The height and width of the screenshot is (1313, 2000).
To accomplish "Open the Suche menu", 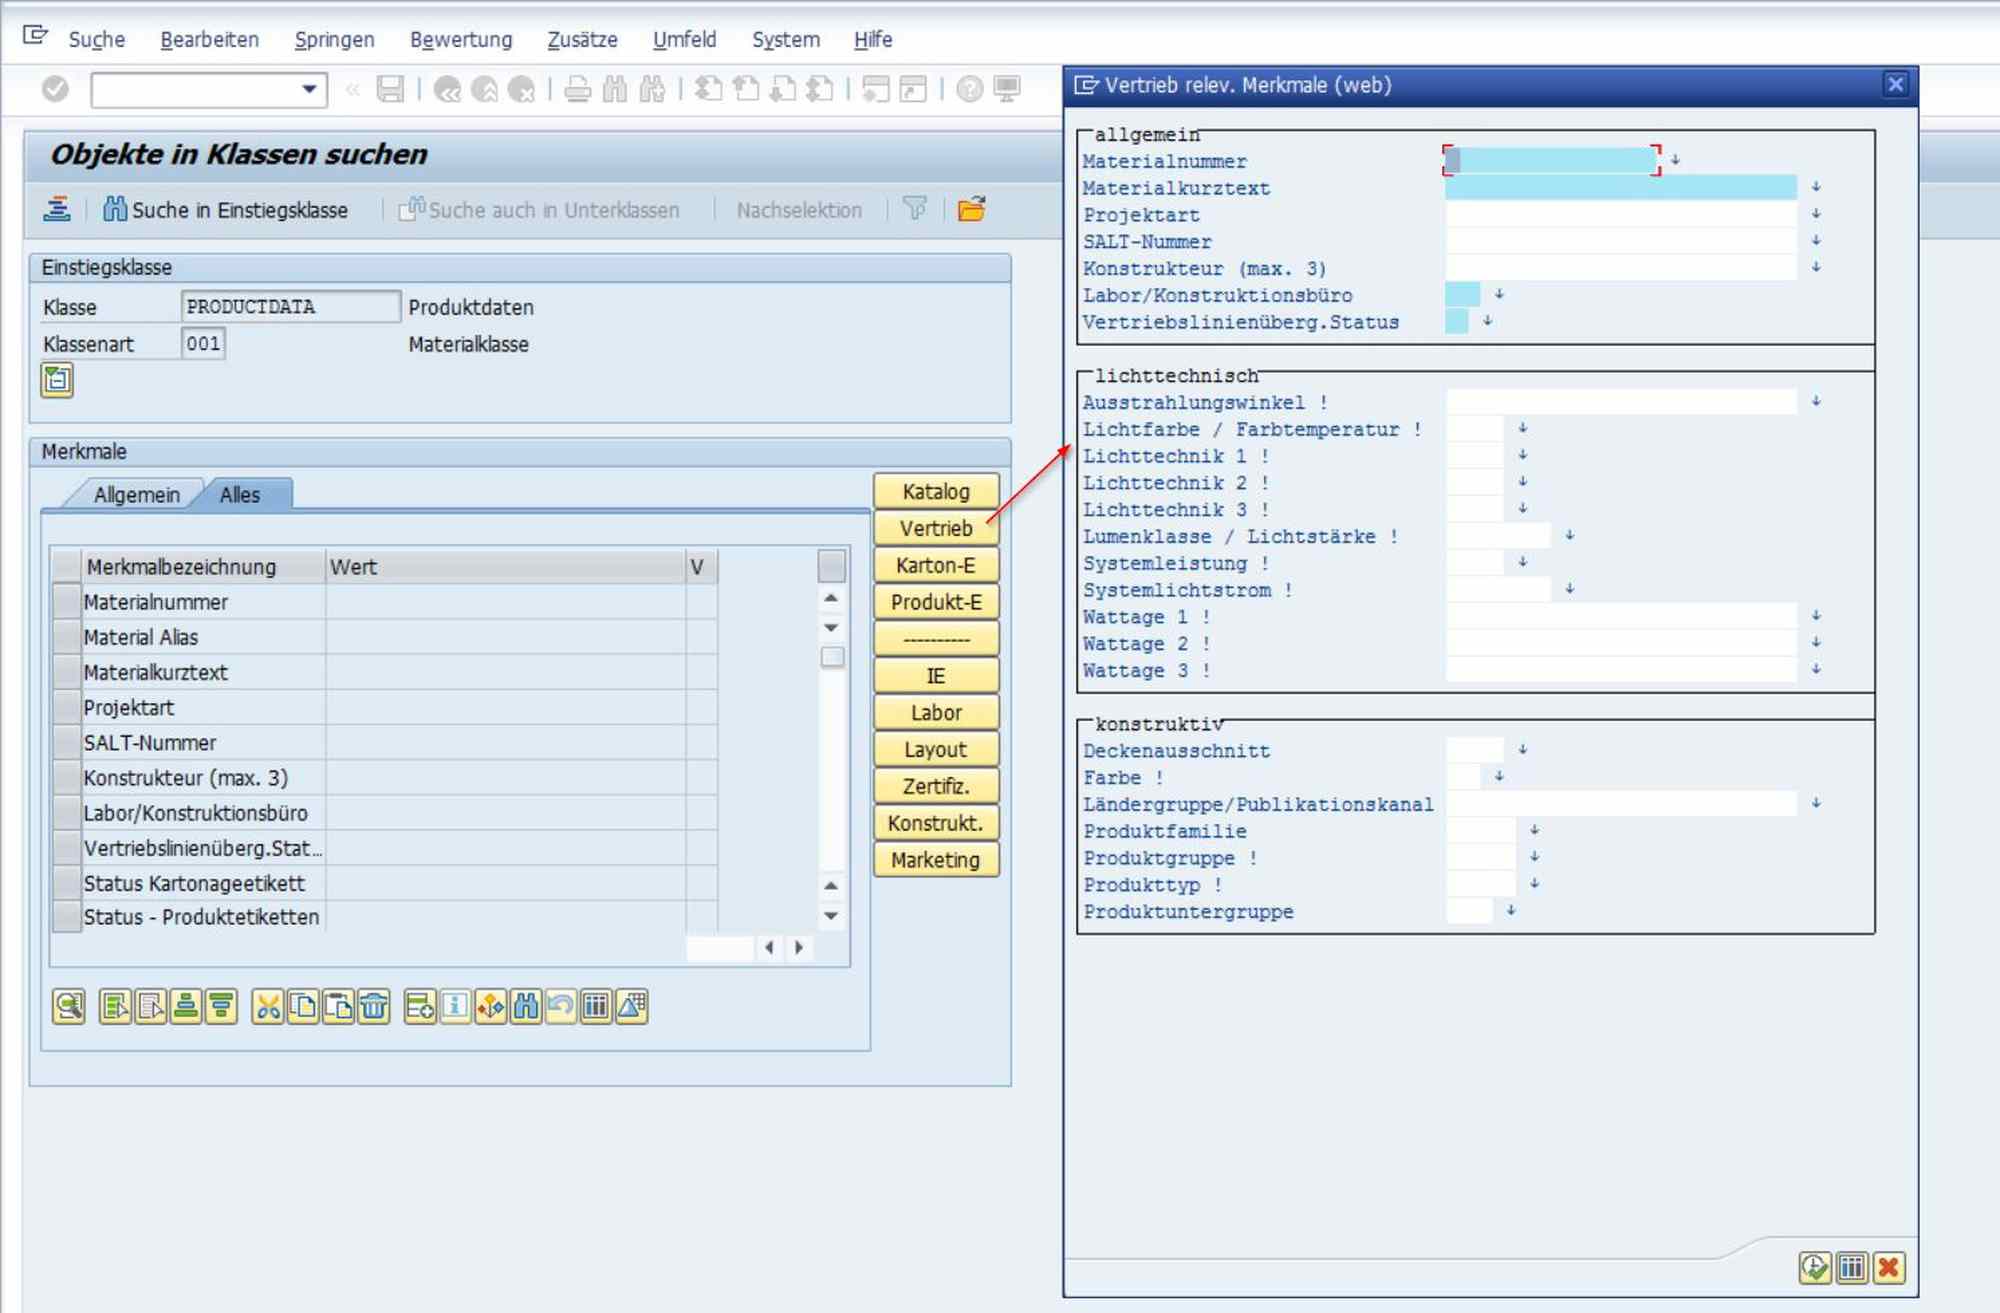I will coord(97,39).
